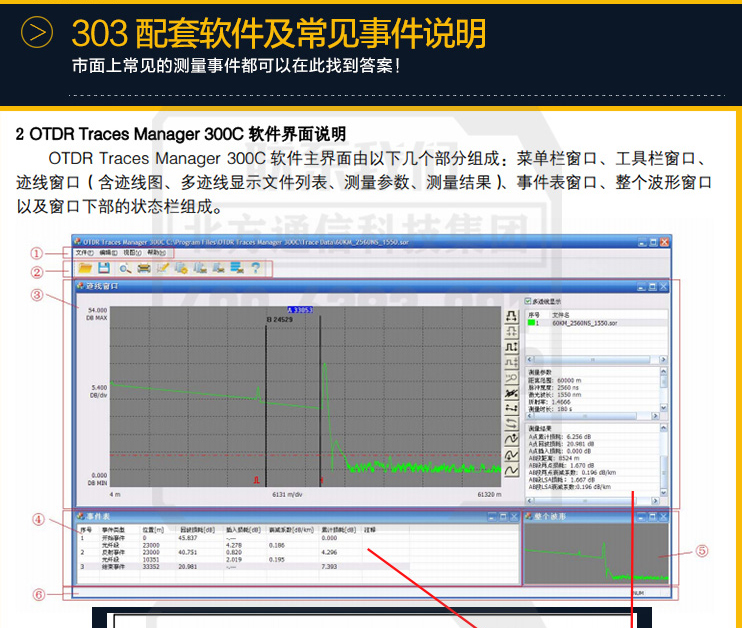Click the 测量结果 panel down scroll arrow
The width and height of the screenshot is (742, 628).
(663, 493)
